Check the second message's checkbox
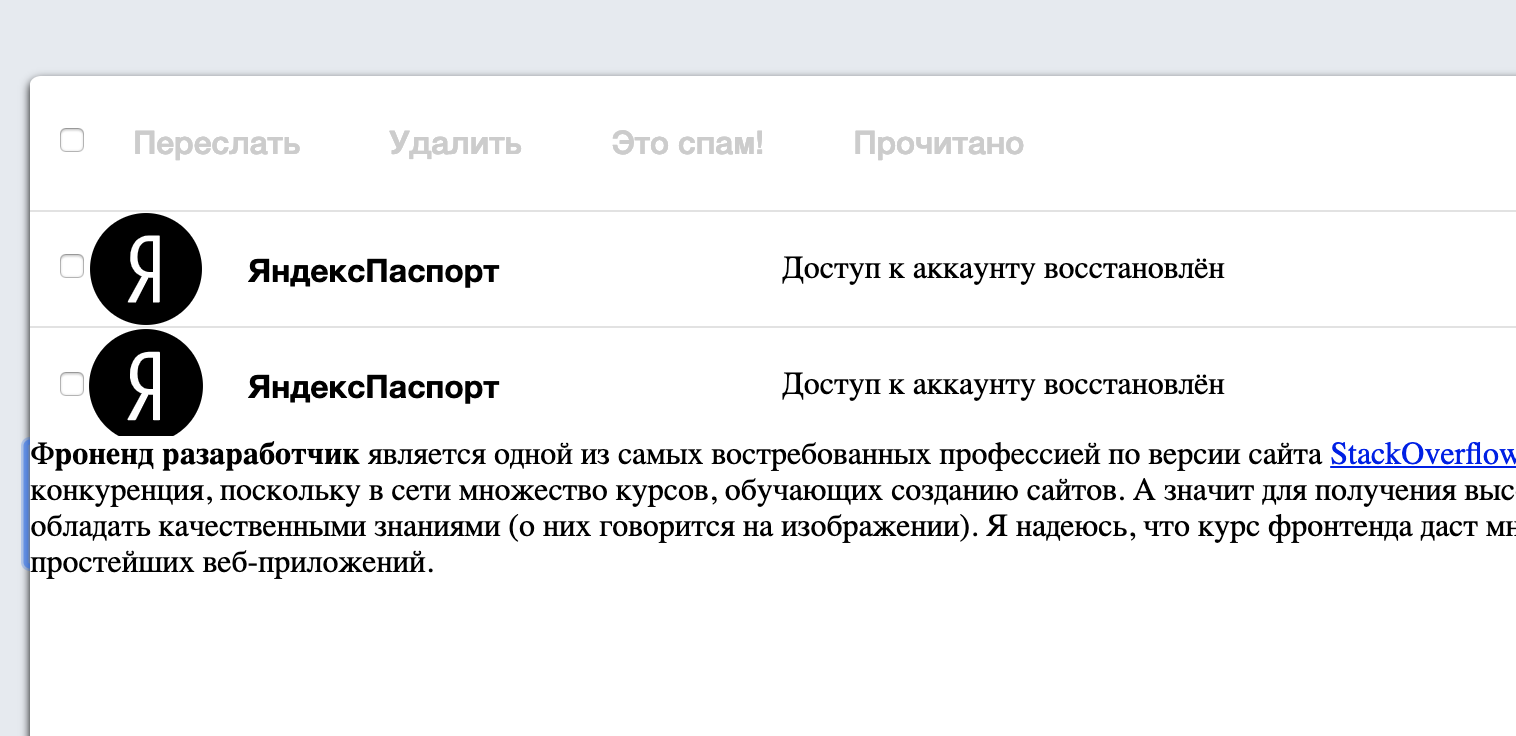Image resolution: width=1516 pixels, height=736 pixels. coord(72,383)
